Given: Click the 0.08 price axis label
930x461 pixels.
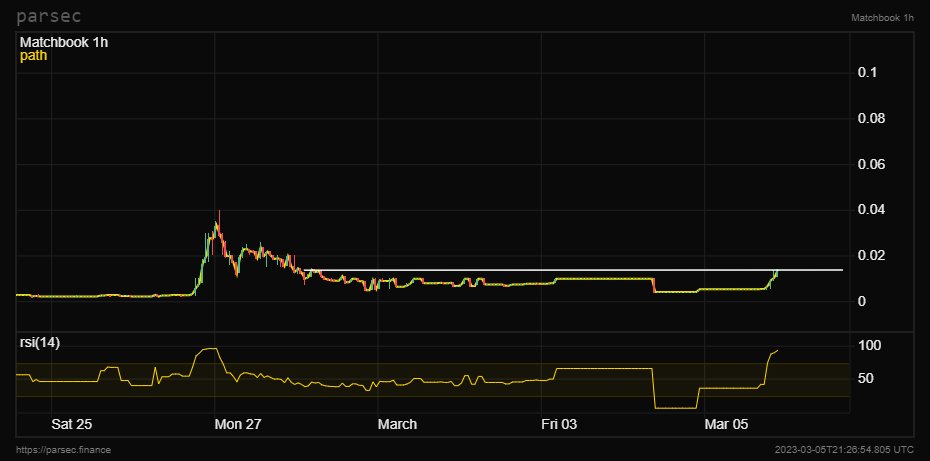Looking at the screenshot, I should pos(871,119).
